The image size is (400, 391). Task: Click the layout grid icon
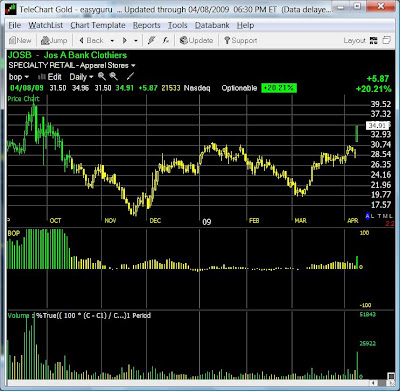[374, 40]
